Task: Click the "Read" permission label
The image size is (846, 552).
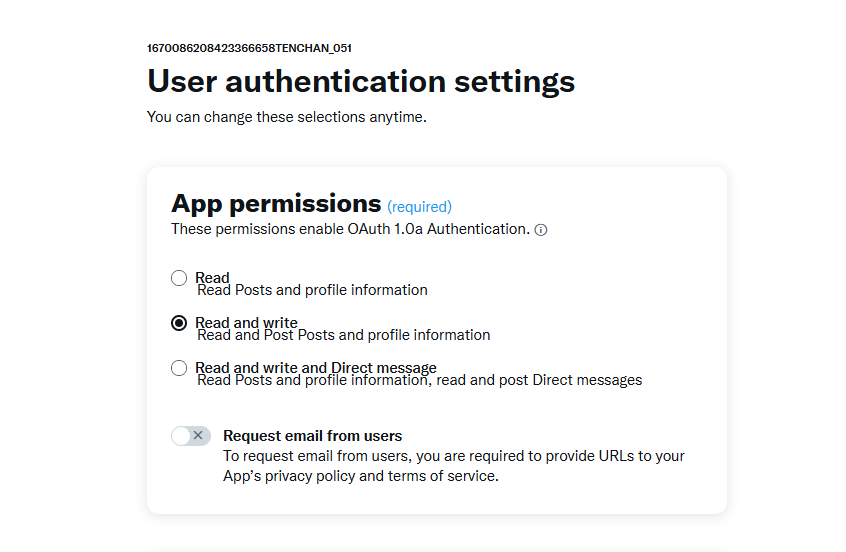Action: (212, 277)
